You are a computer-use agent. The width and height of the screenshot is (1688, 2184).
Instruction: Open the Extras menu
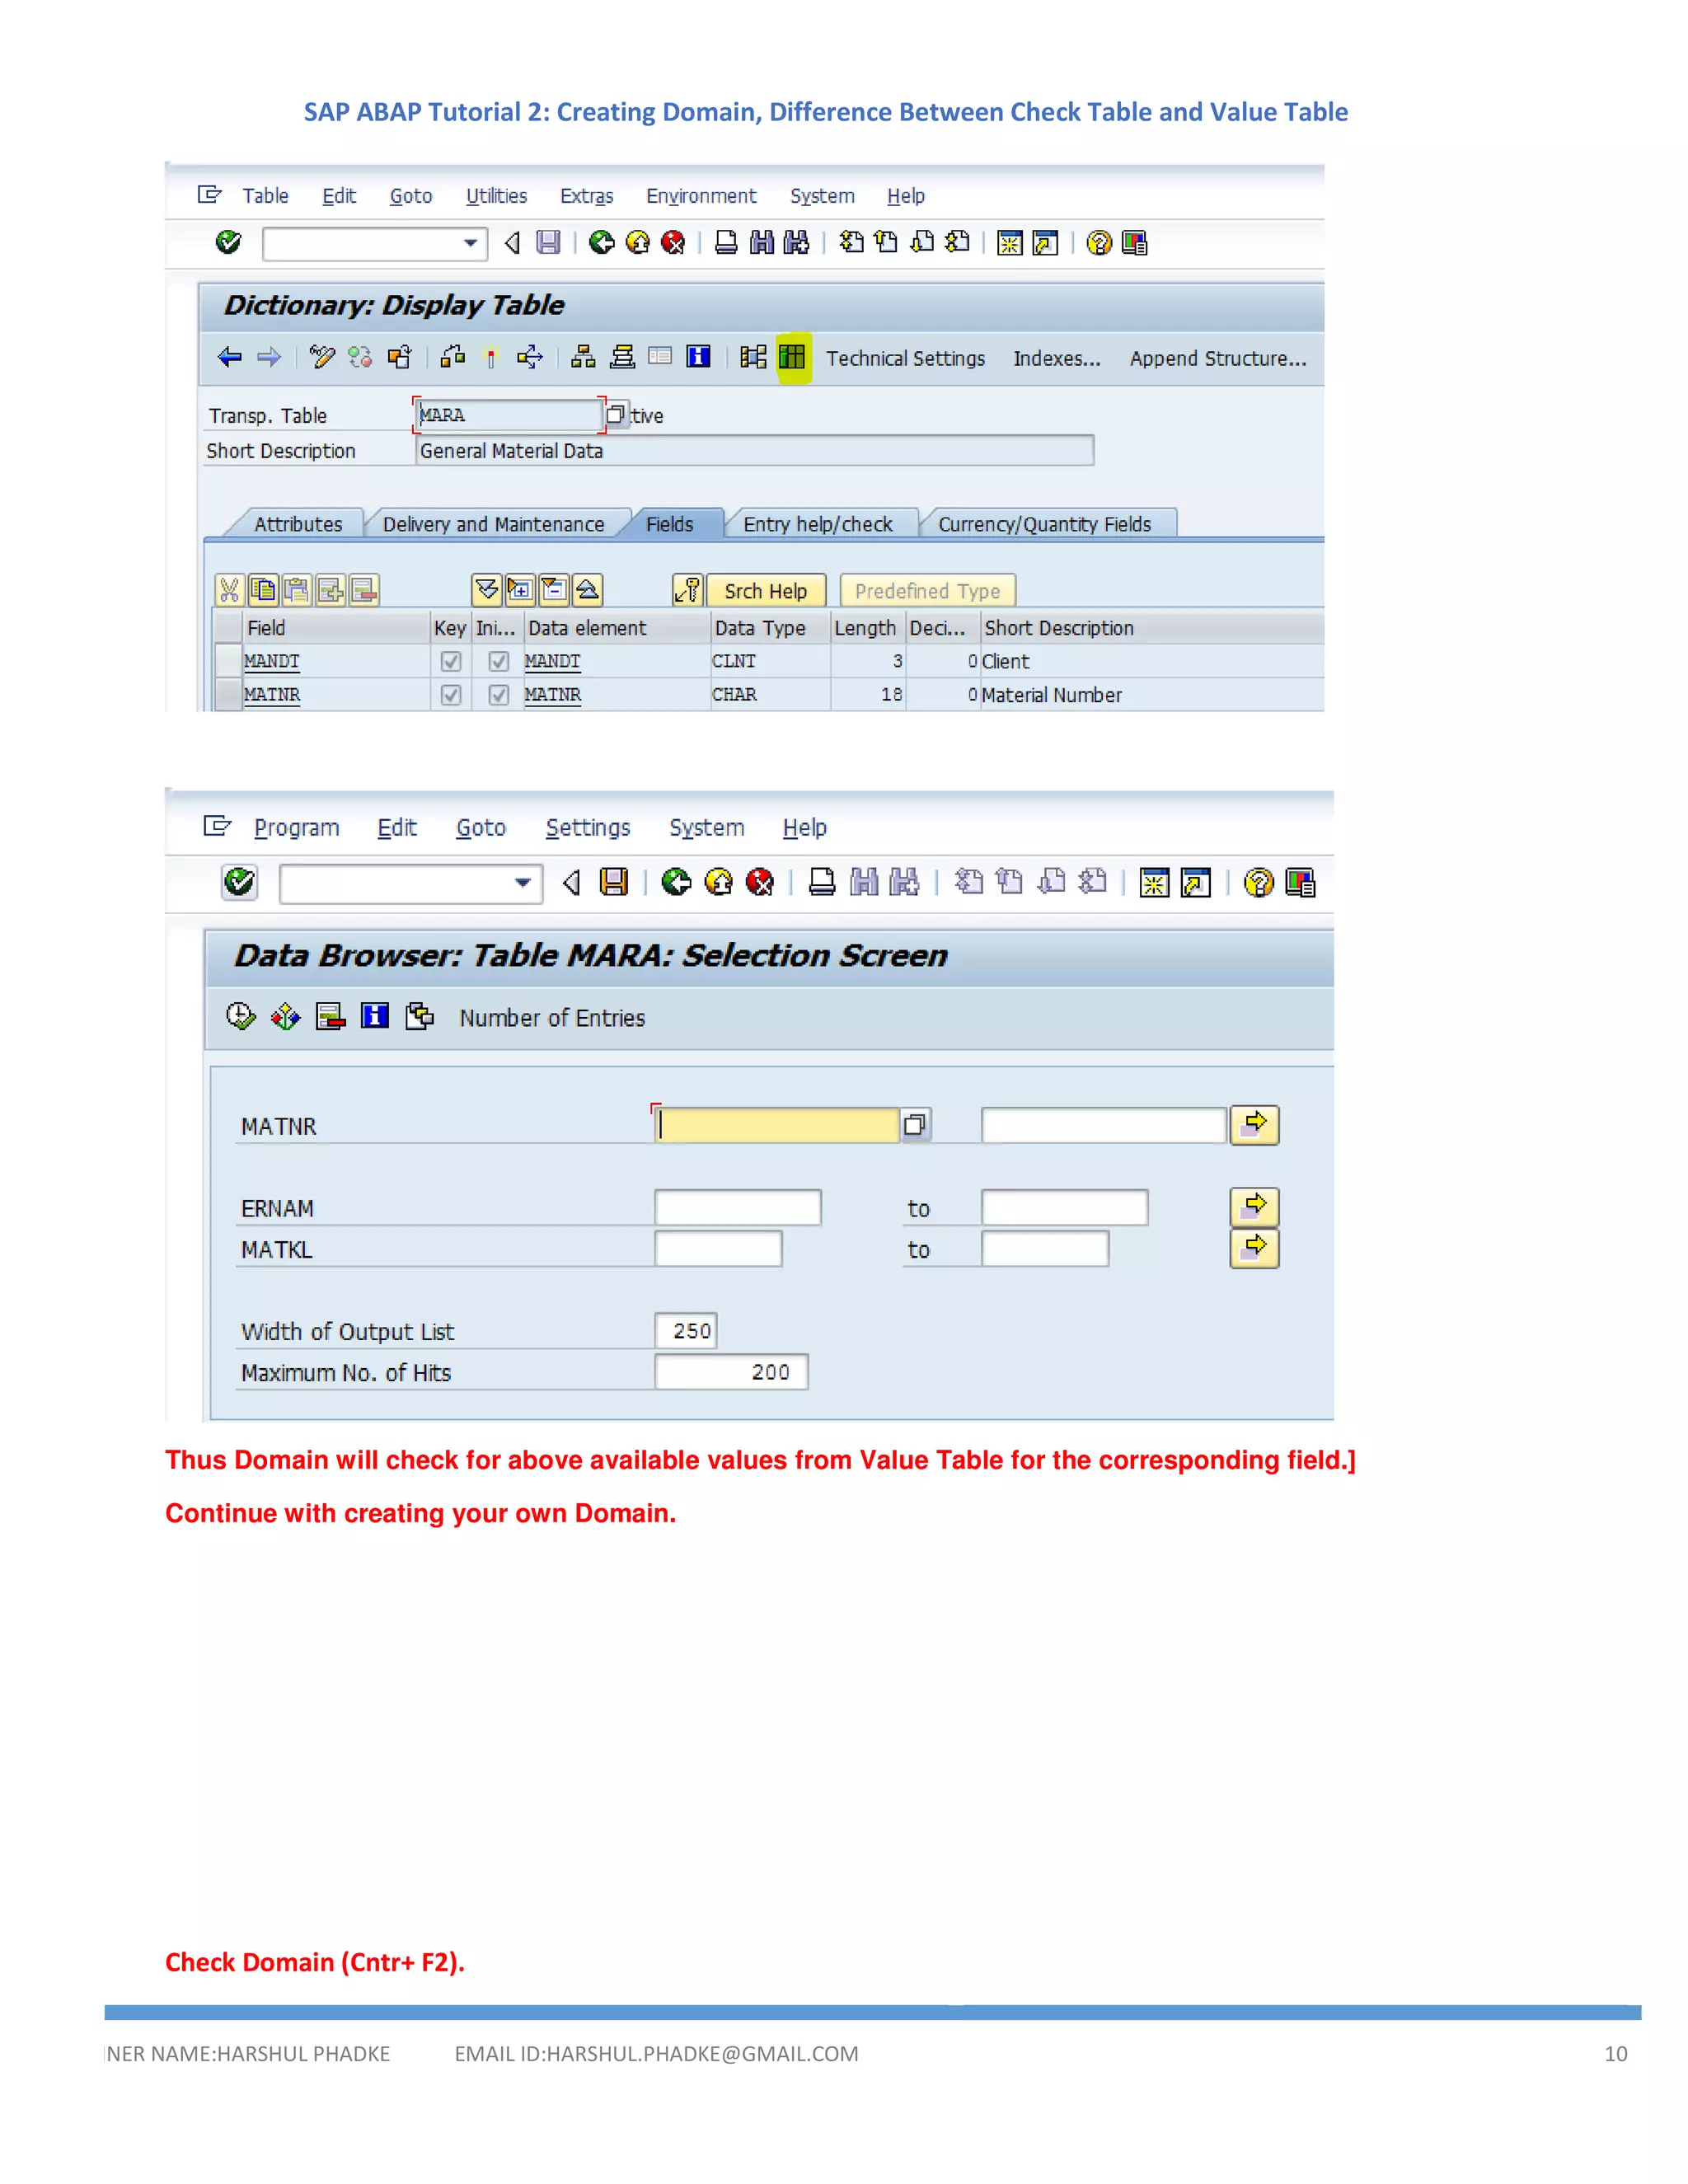click(587, 196)
